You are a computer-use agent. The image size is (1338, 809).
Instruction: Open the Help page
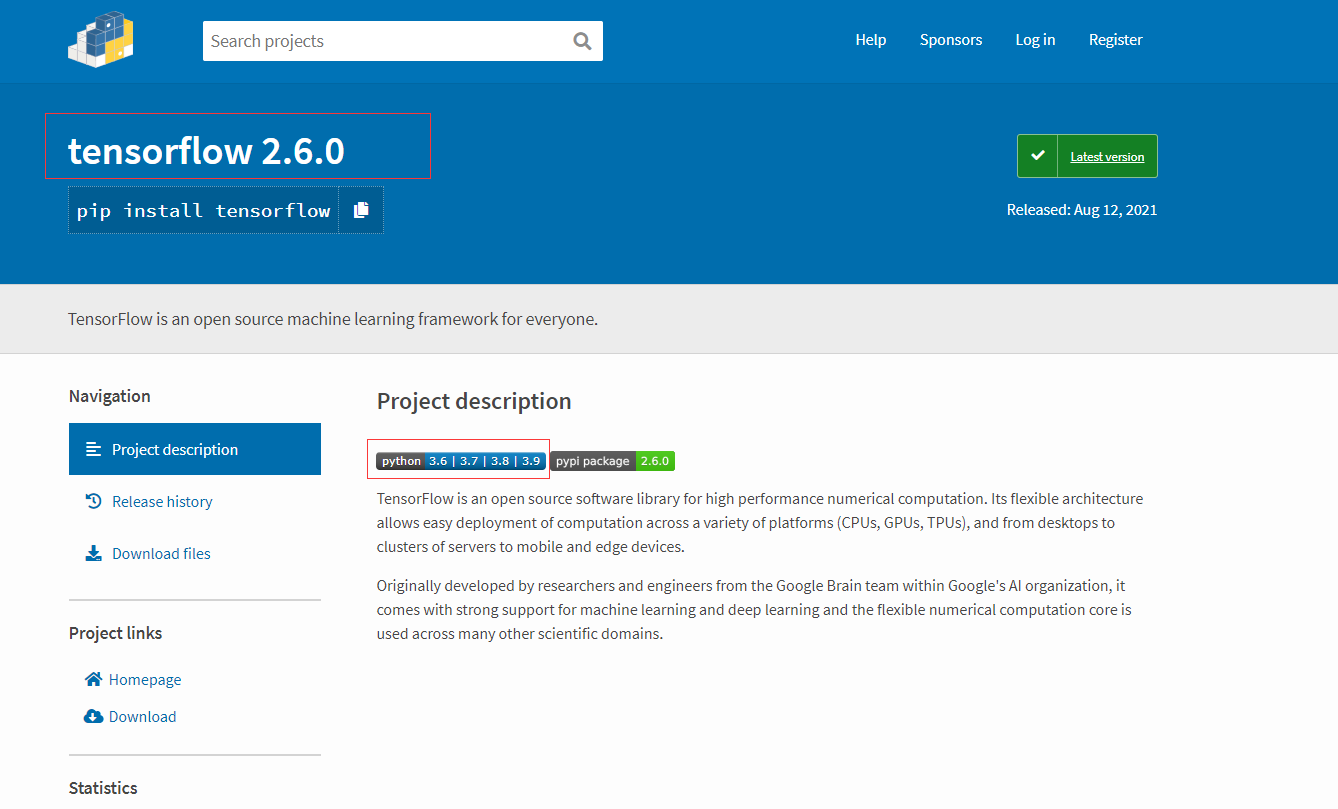coord(871,40)
